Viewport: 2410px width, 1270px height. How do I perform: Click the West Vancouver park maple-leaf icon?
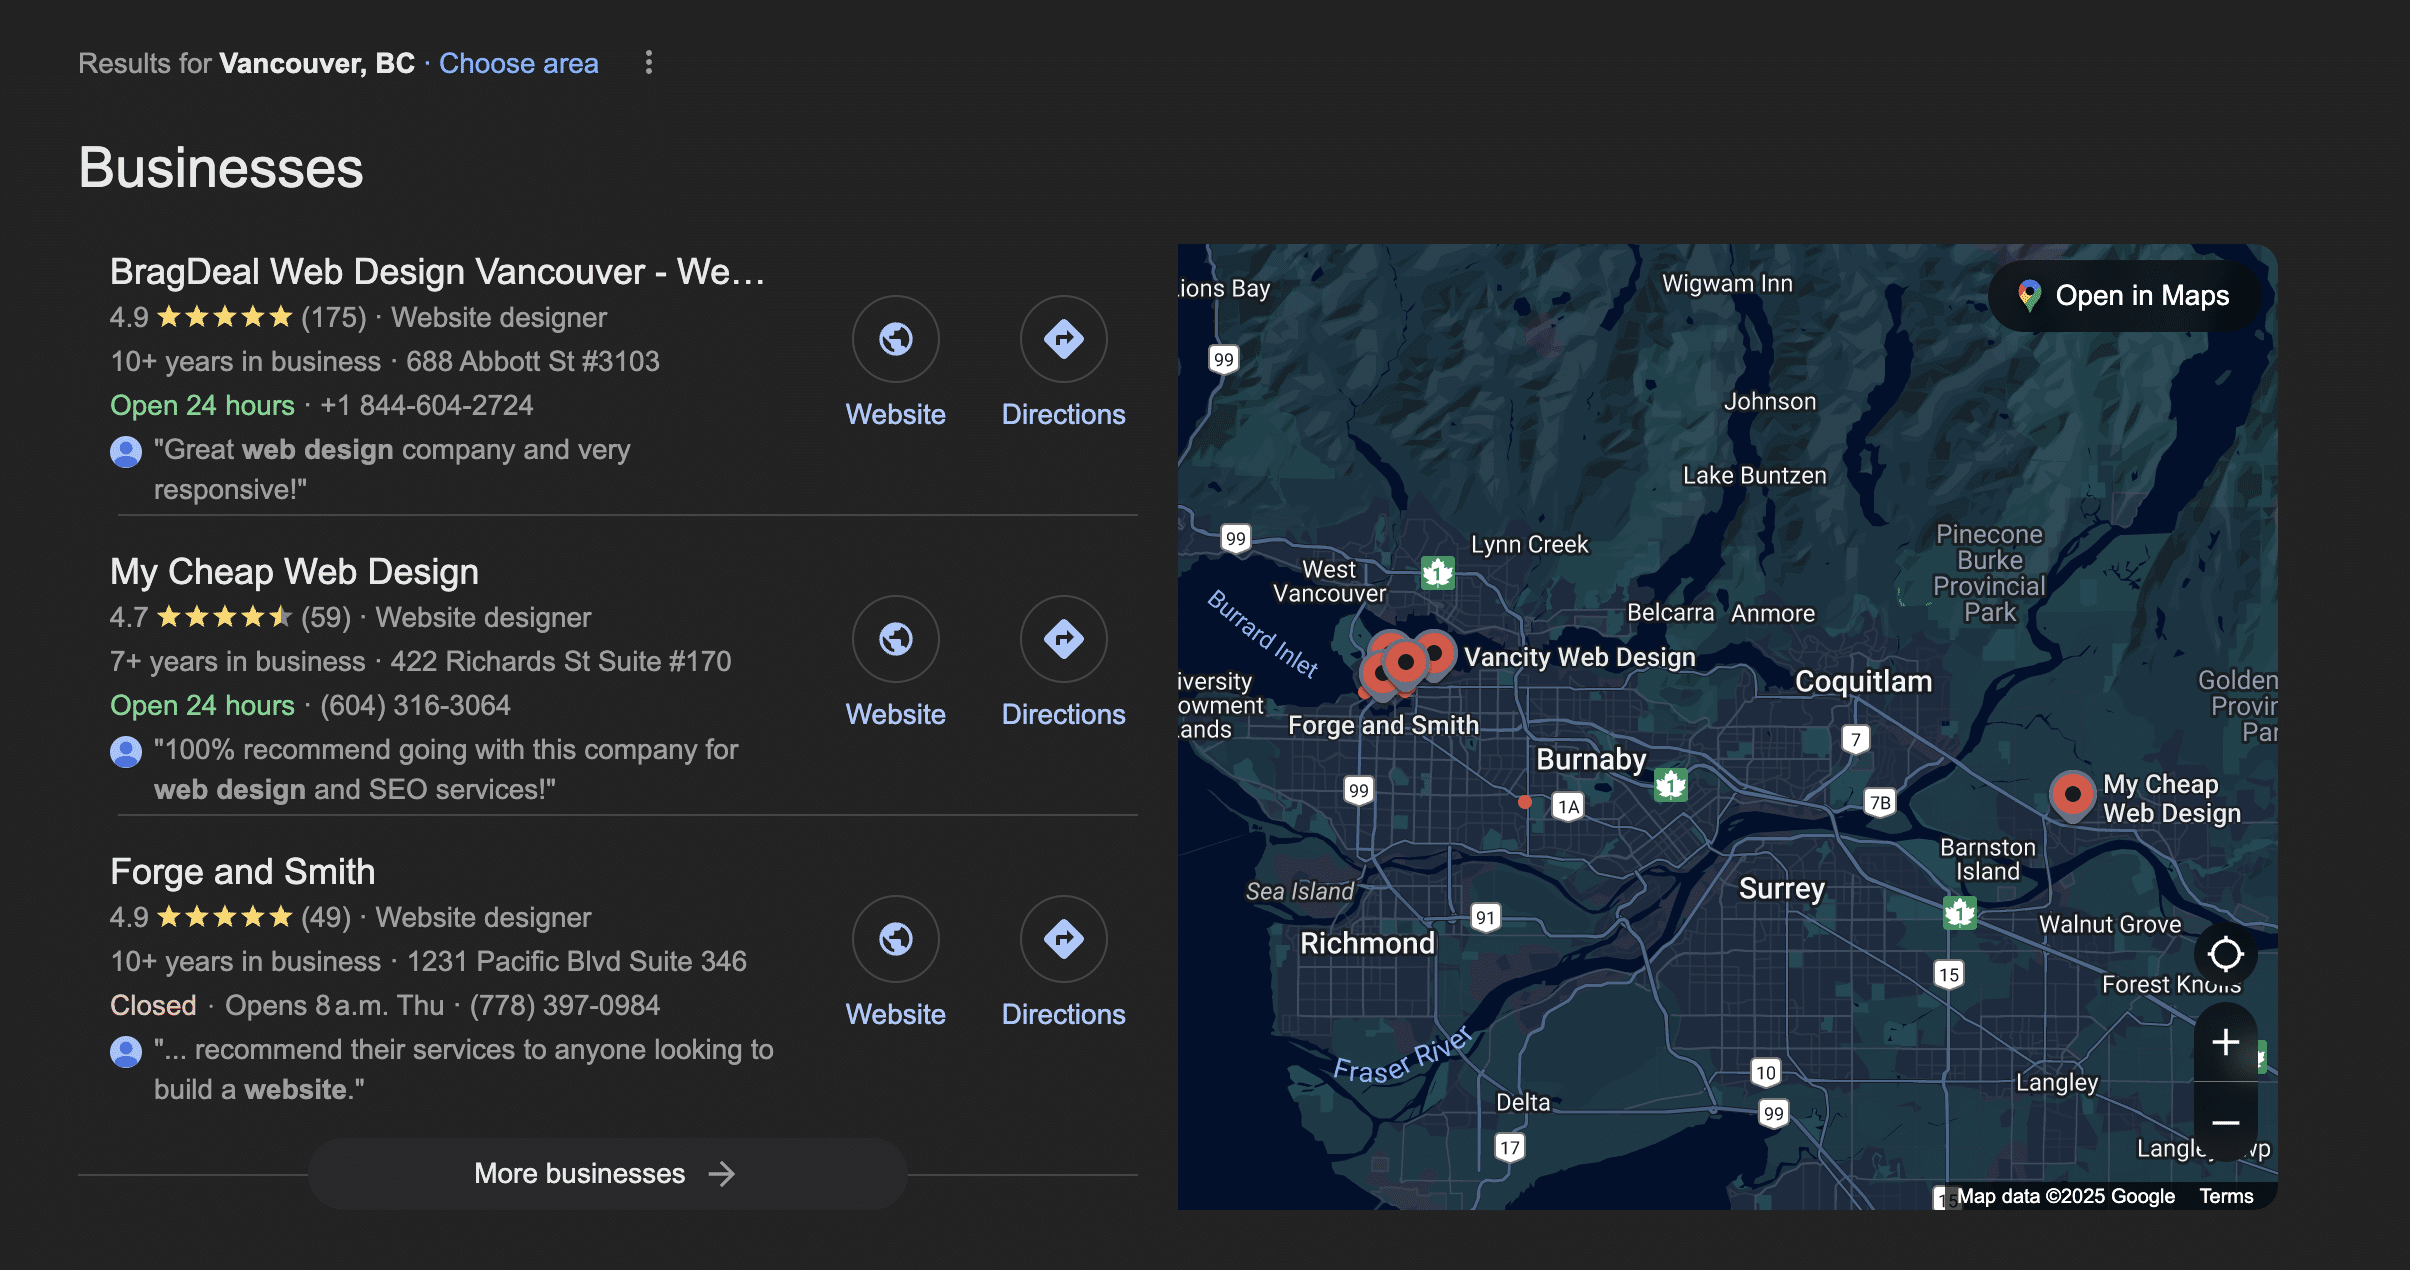coord(1438,573)
